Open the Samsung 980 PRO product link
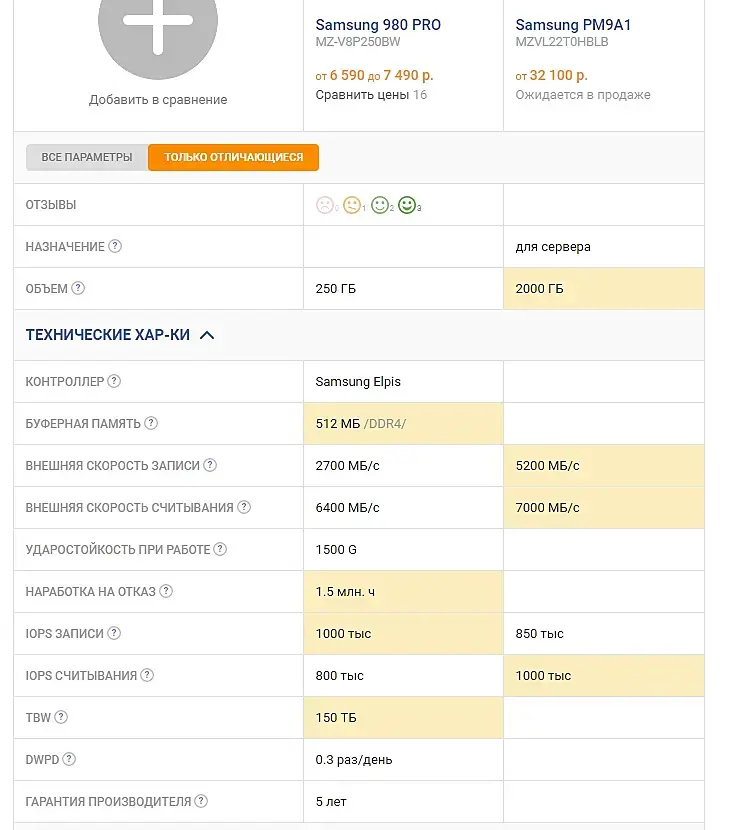Screen dimensions: 734x830 378,25
